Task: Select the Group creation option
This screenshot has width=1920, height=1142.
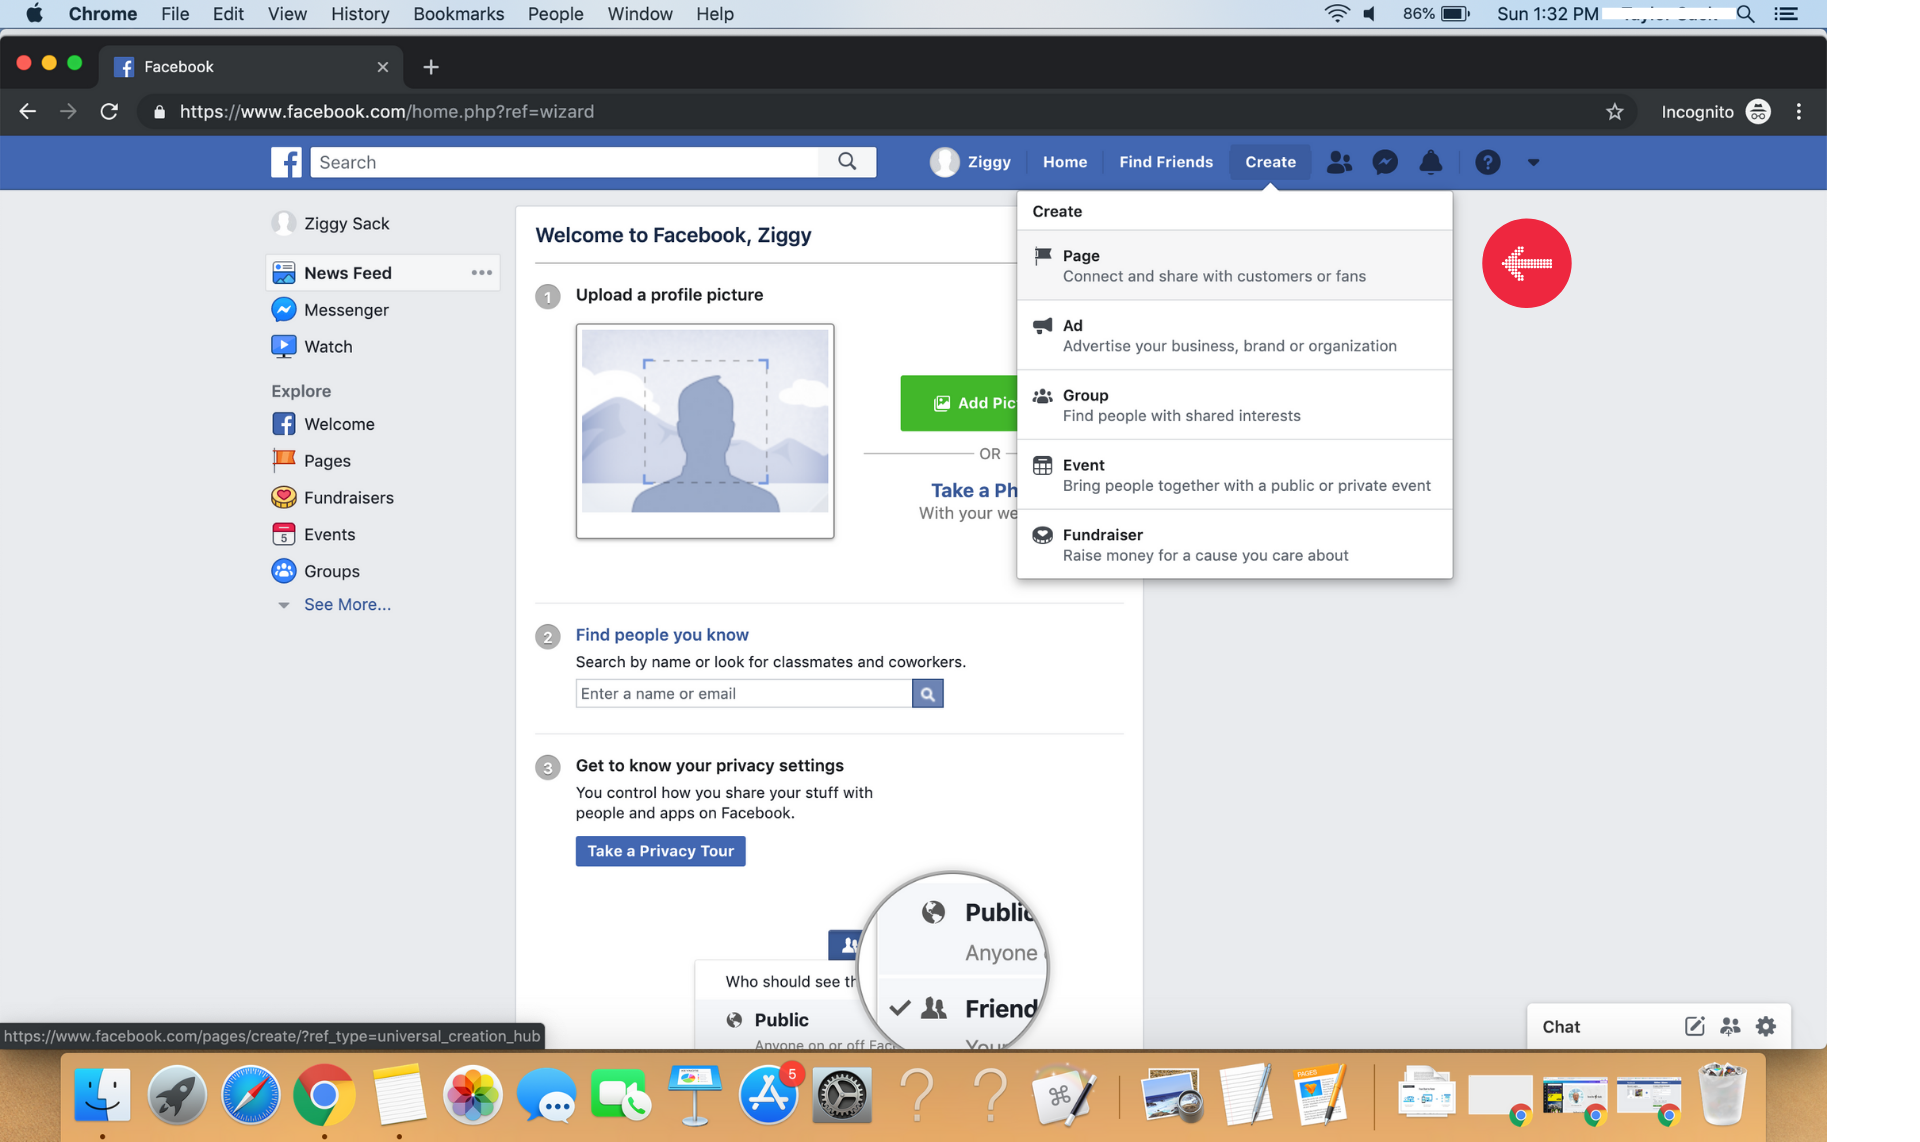Action: coord(1232,404)
